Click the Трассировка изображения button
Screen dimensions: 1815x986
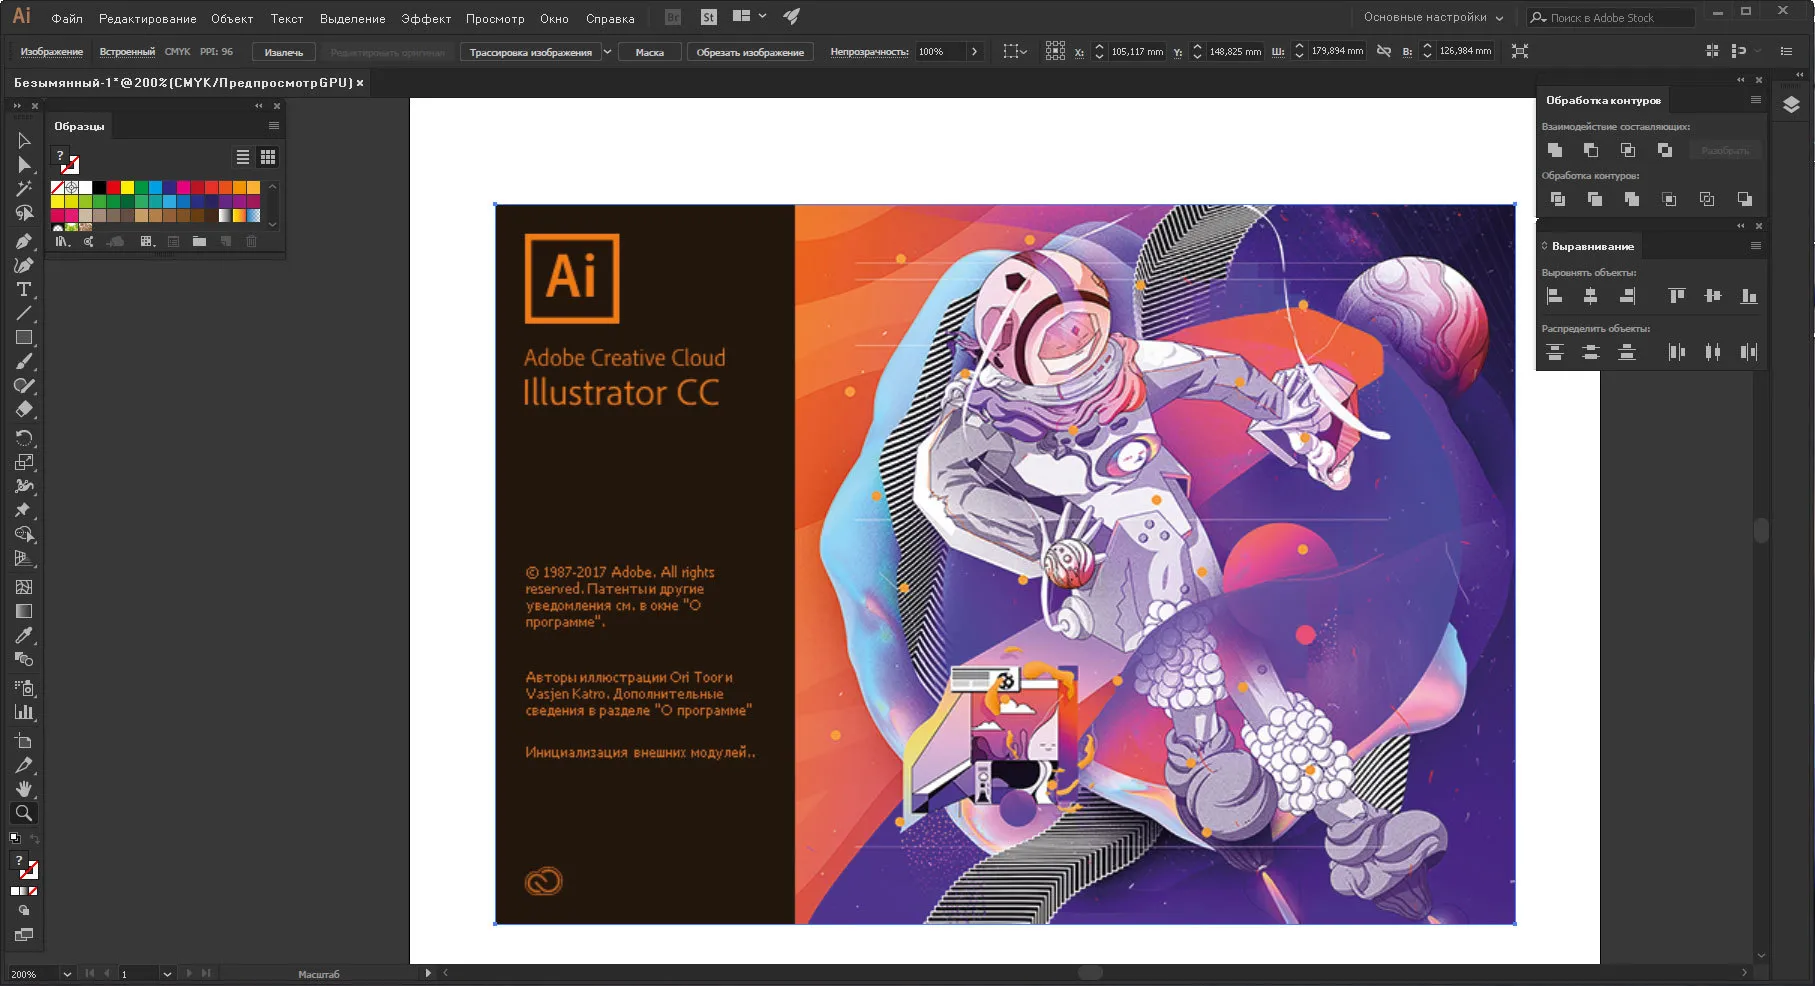530,52
